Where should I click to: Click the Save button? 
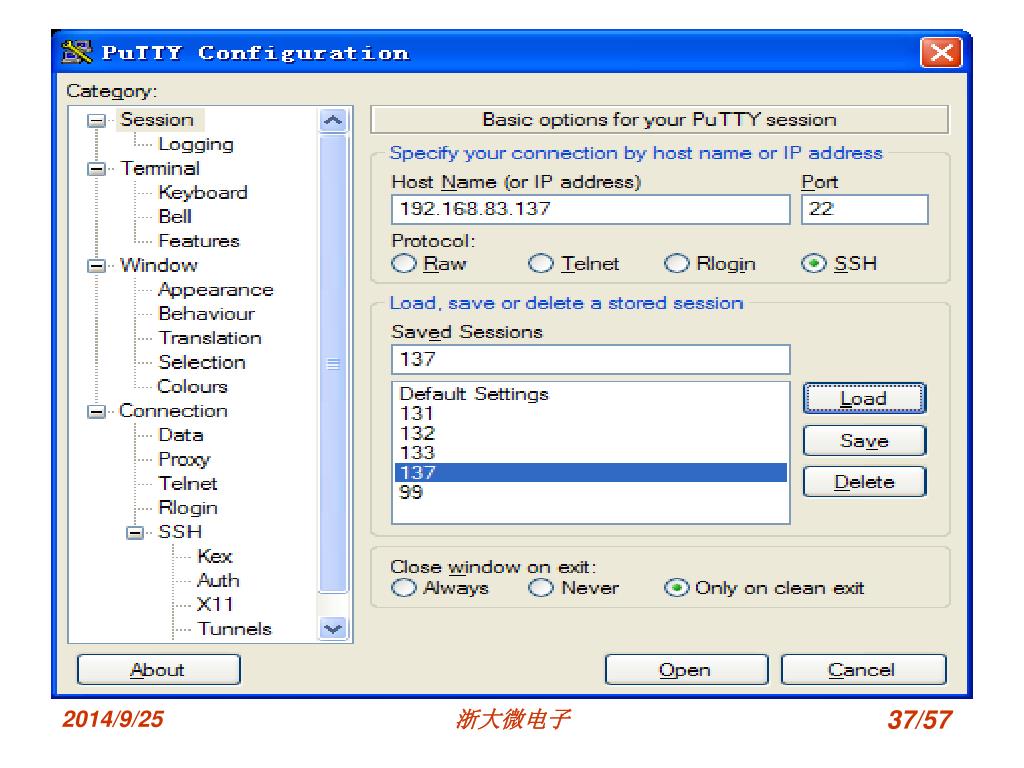coord(864,441)
